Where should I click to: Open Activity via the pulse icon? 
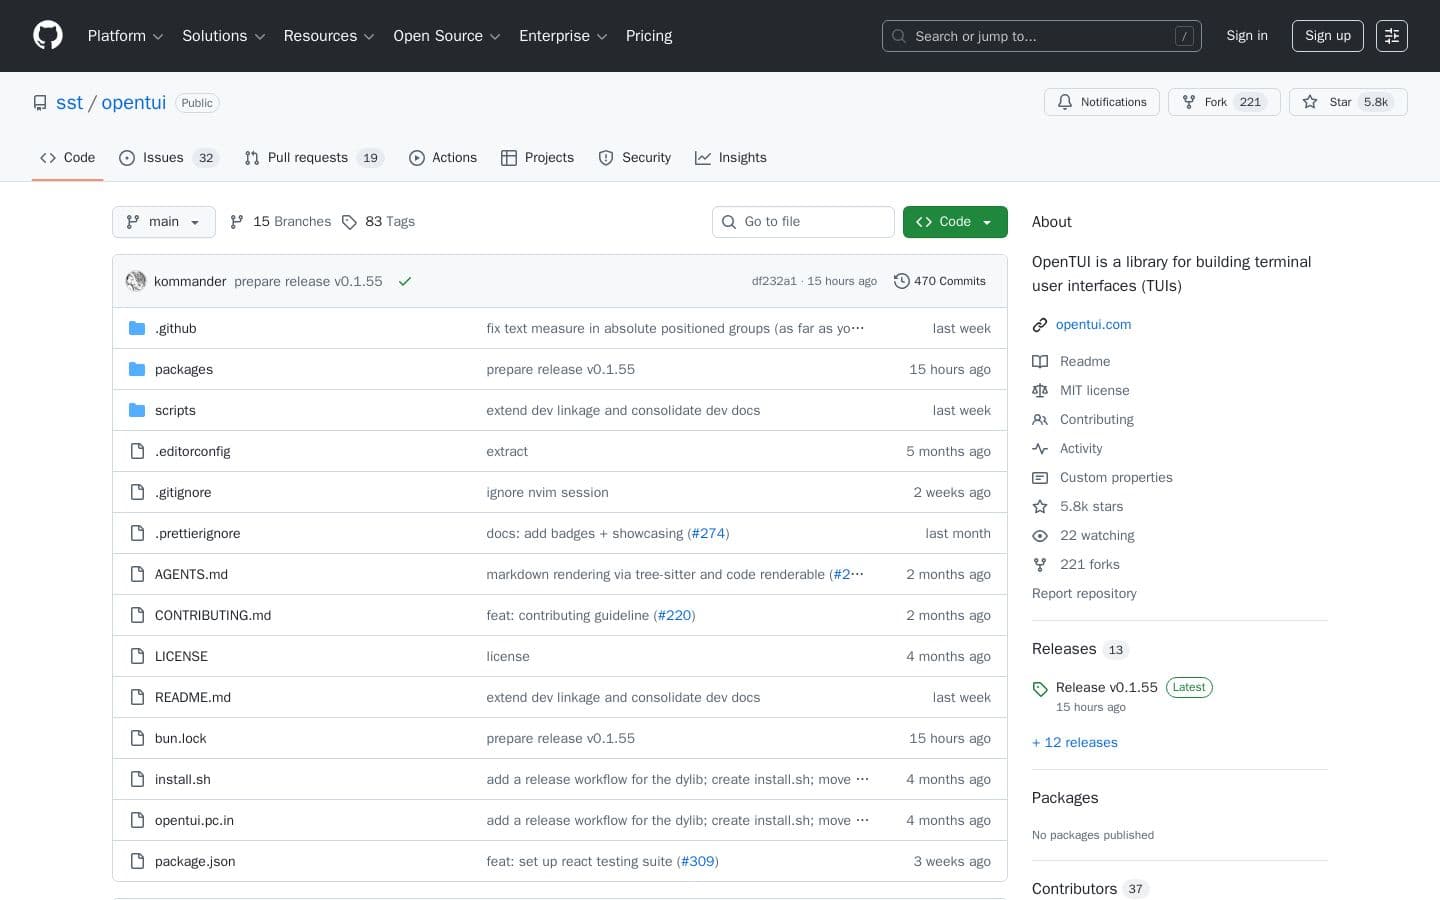point(1040,448)
